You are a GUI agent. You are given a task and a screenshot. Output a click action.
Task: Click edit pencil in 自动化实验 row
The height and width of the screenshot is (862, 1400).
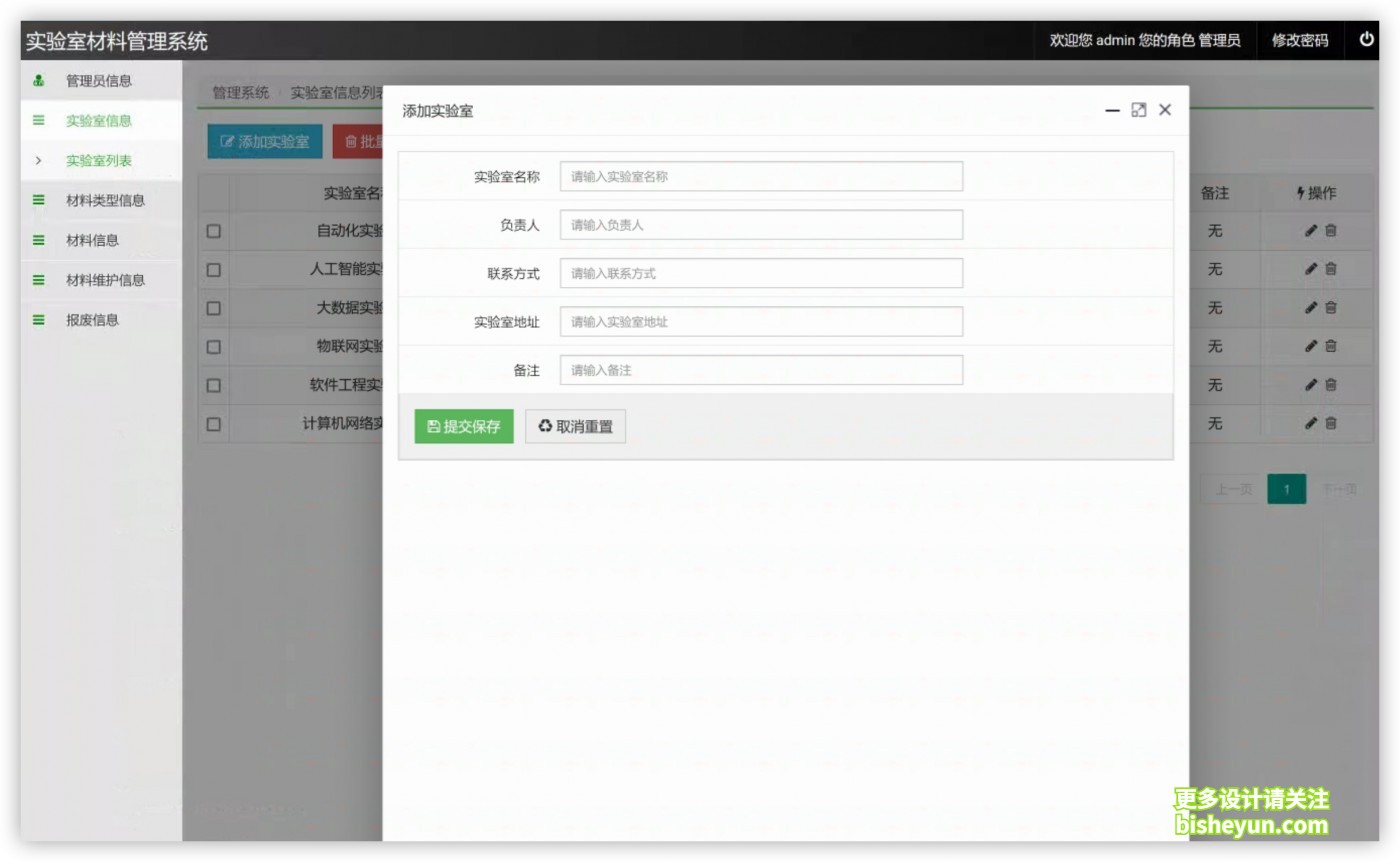coord(1311,231)
